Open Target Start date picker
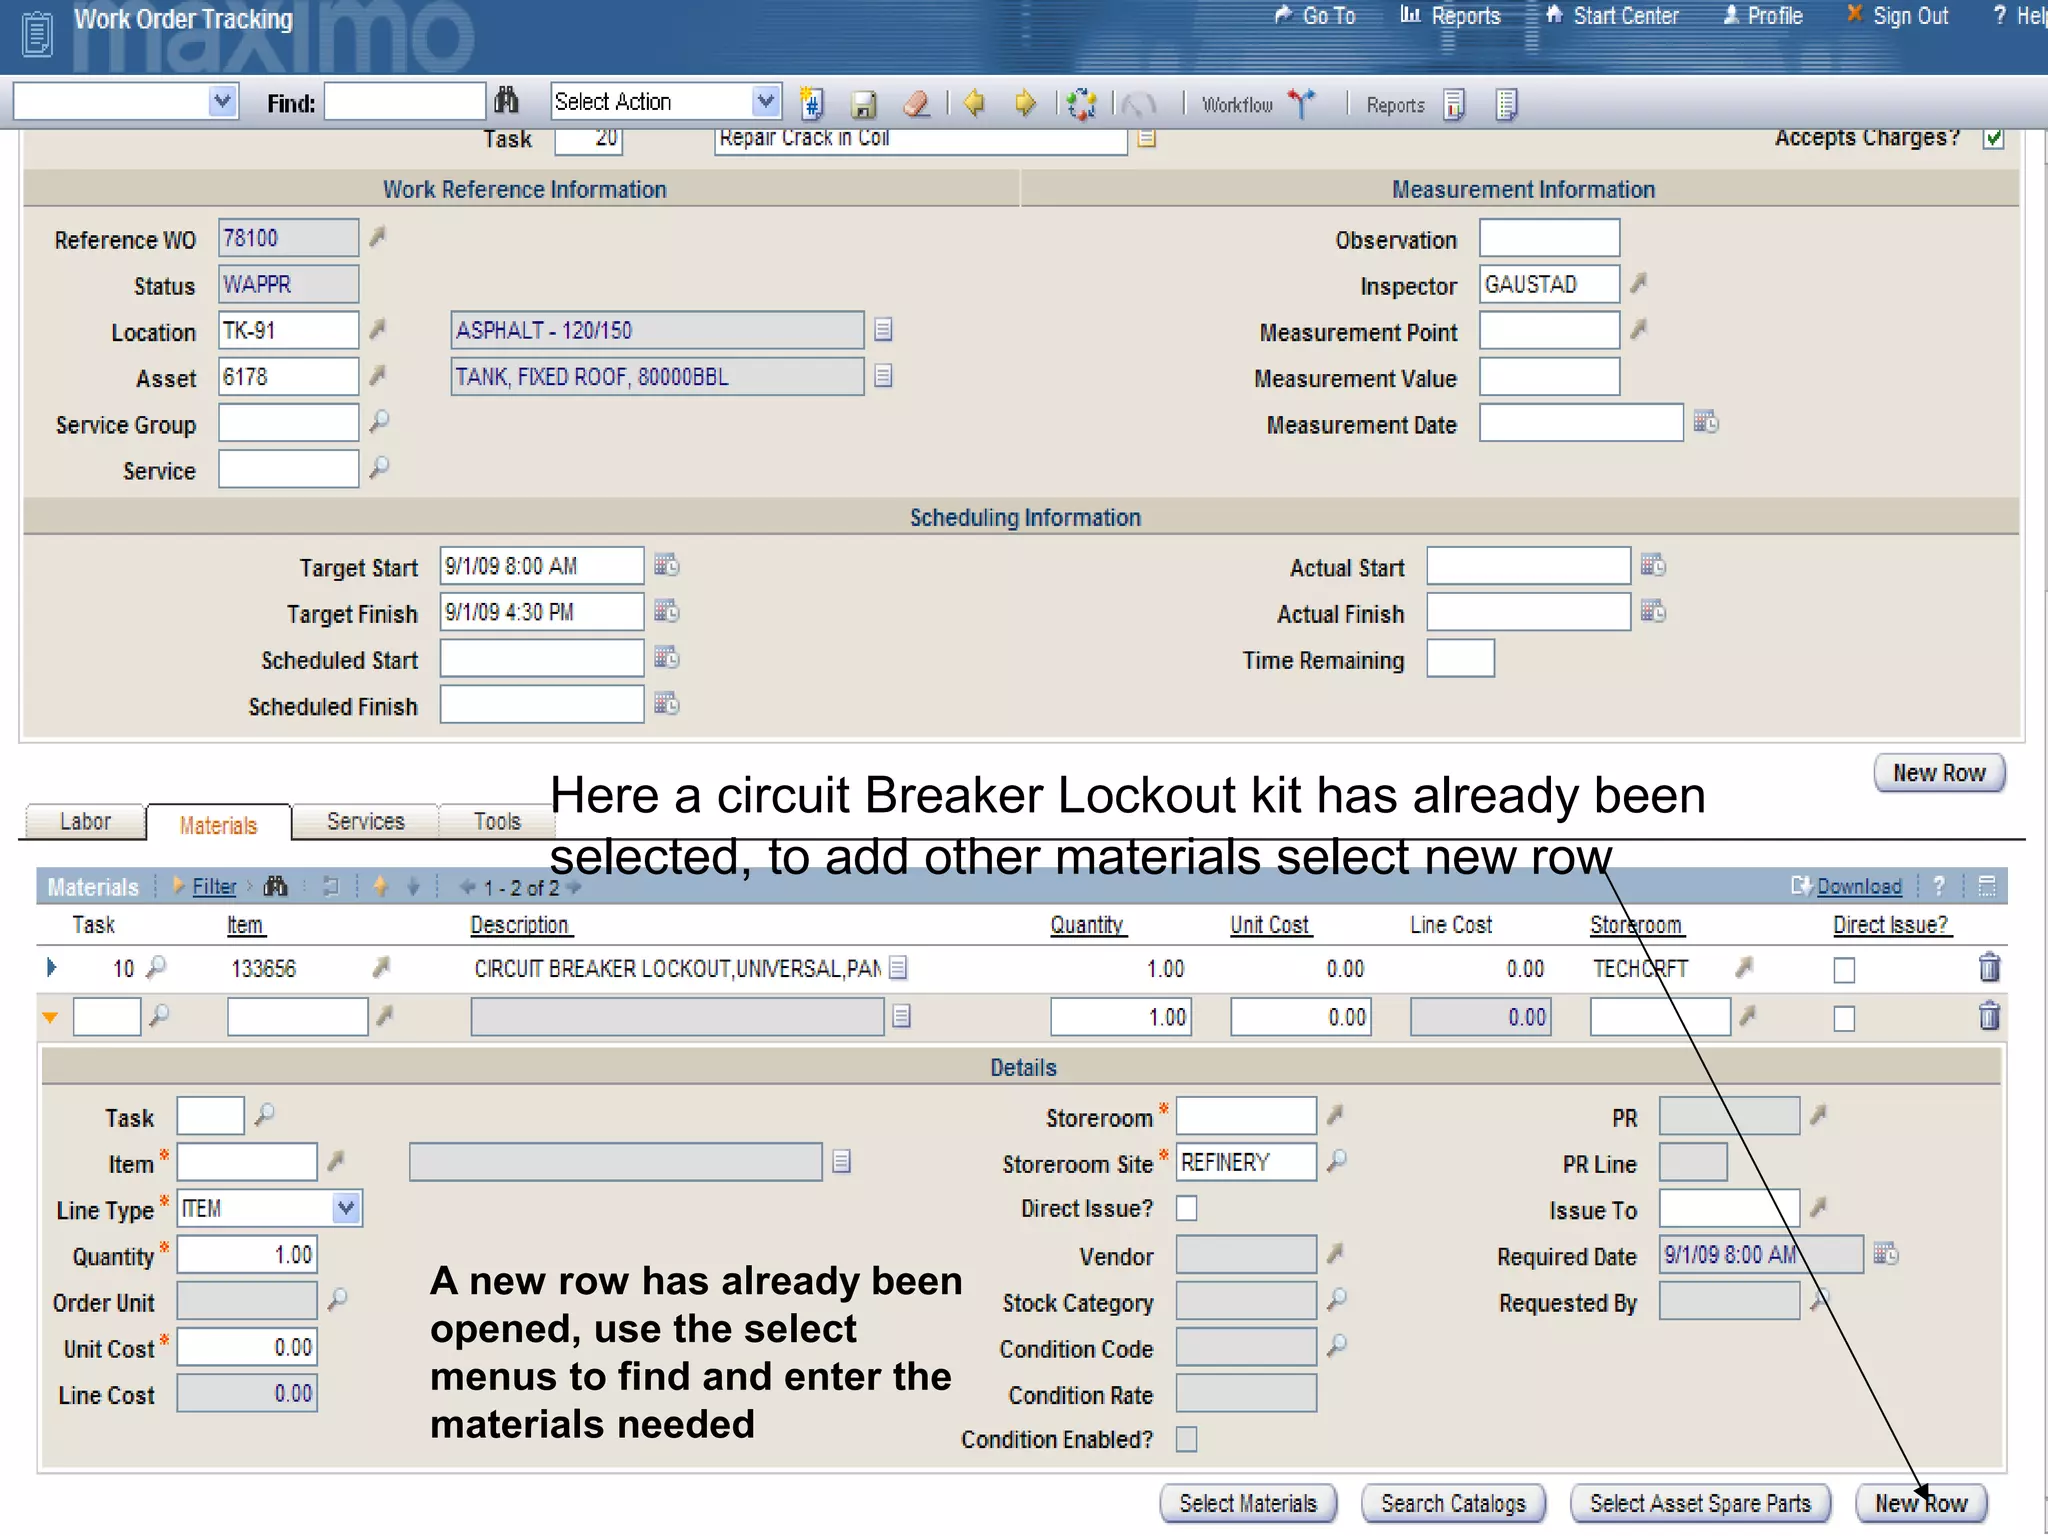2048x1536 pixels. point(667,565)
